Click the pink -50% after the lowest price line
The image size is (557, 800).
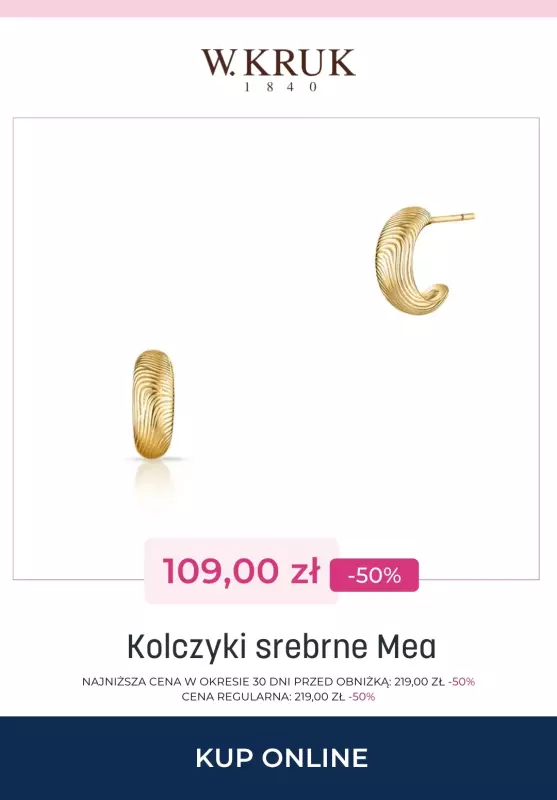tap(462, 682)
